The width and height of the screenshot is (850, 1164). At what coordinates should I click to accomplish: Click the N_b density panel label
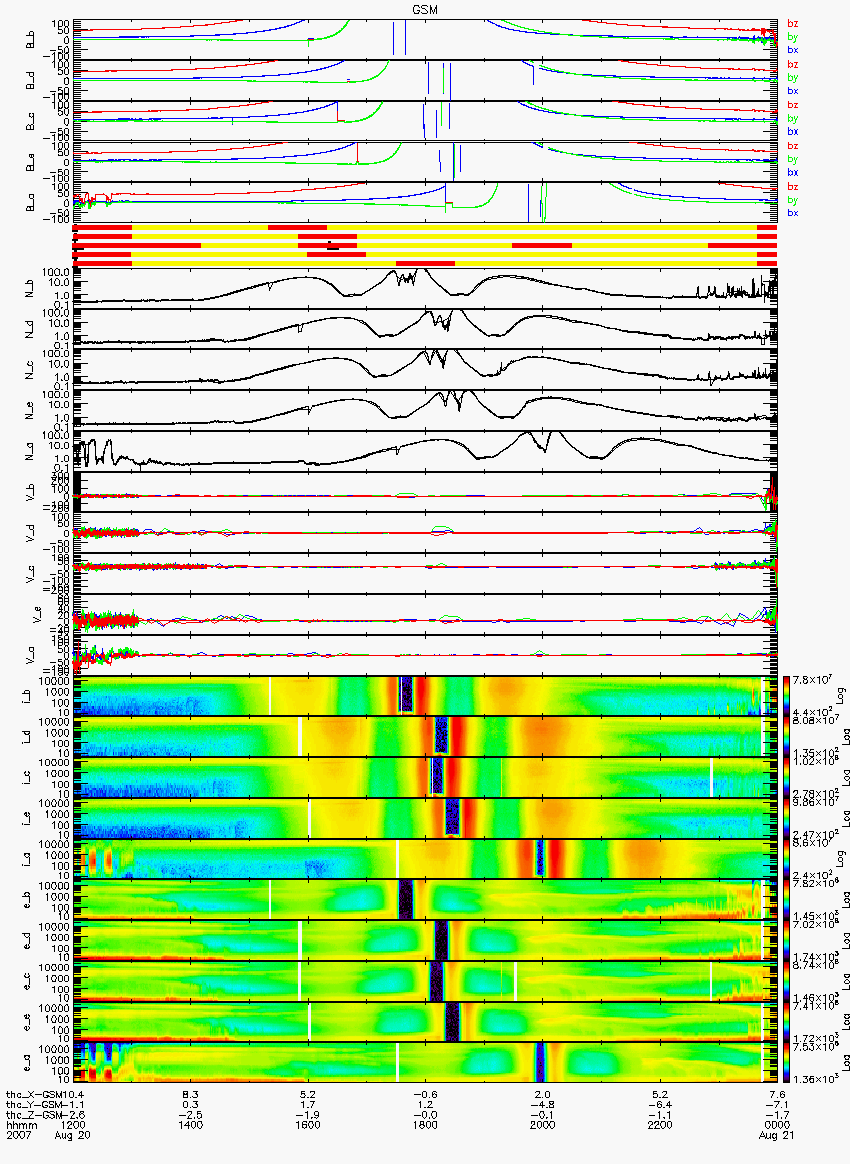click(x=30, y=288)
